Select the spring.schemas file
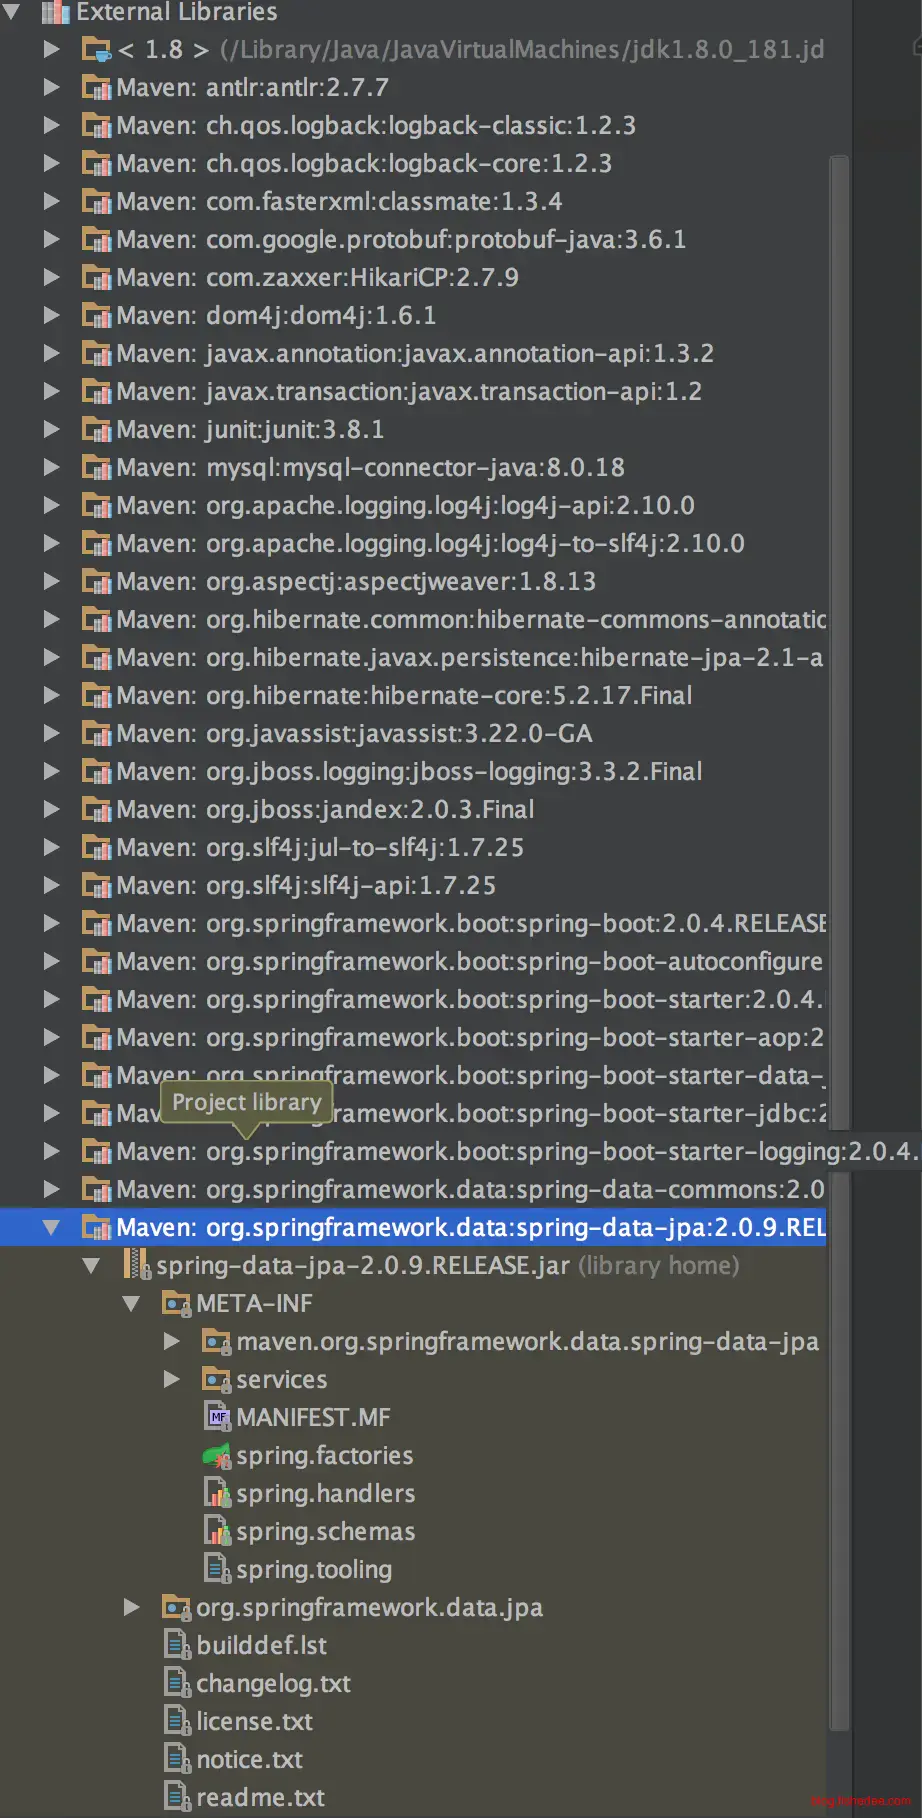The image size is (922, 1818). pyautogui.click(x=324, y=1532)
